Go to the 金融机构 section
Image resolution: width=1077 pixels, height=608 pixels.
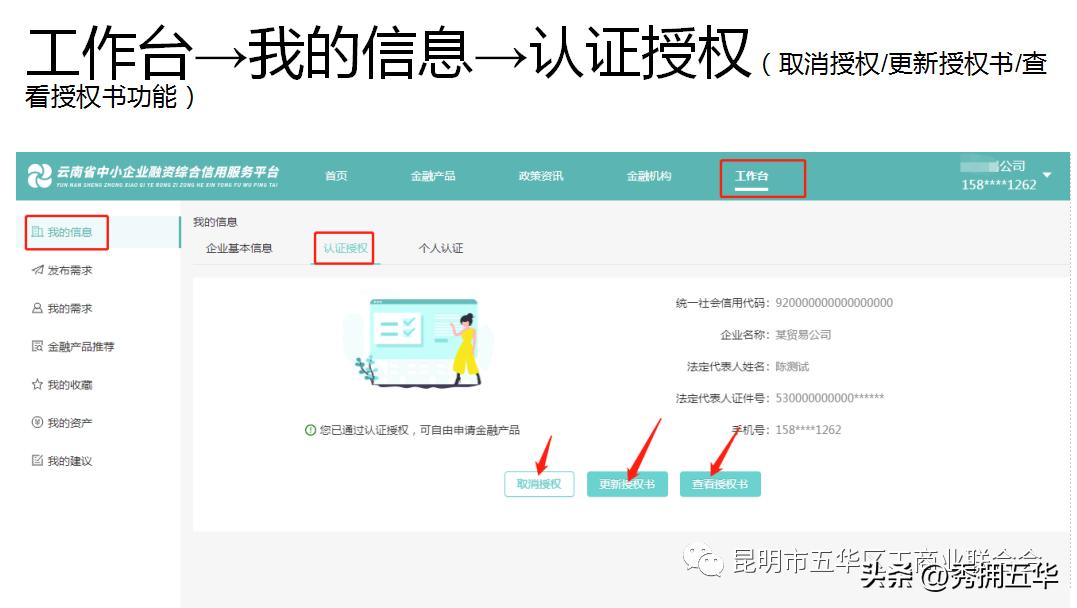[x=650, y=175]
